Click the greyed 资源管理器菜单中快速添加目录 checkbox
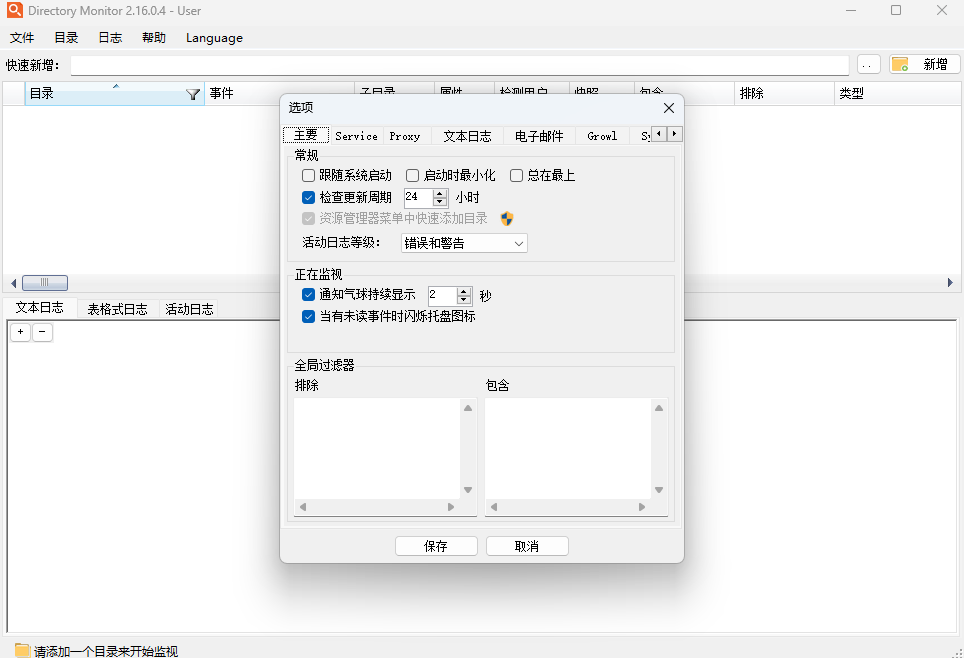 (309, 219)
